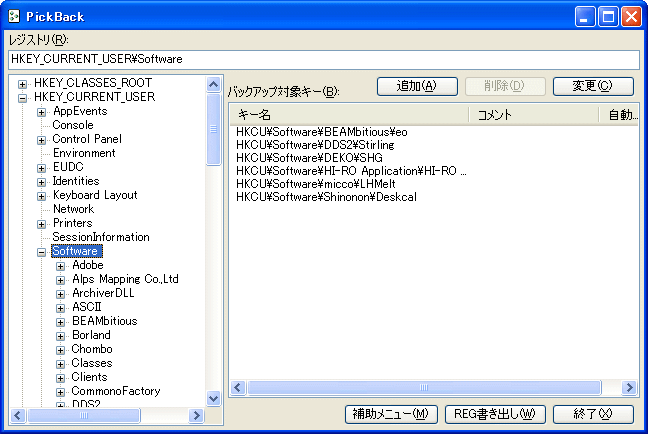Click the レジストリ path input field
The width and height of the screenshot is (648, 434).
[x=323, y=60]
